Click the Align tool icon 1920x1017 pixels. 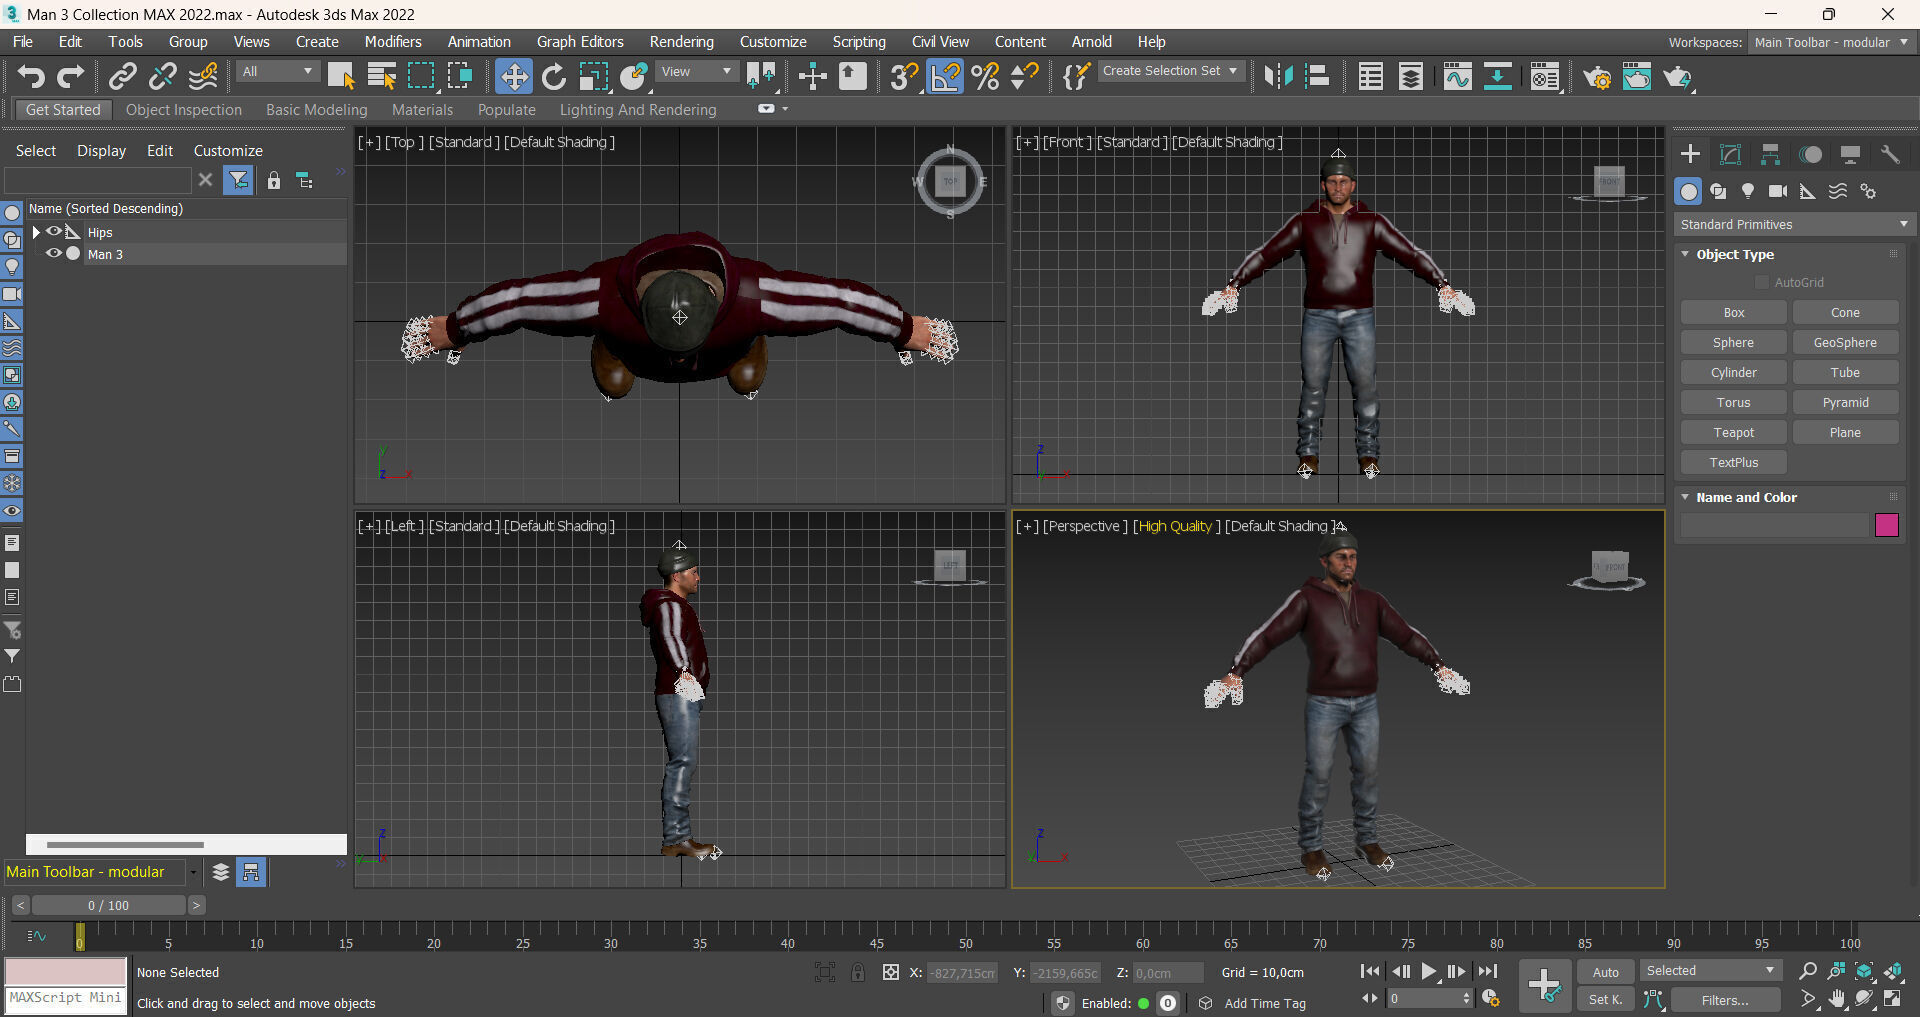[x=1318, y=77]
